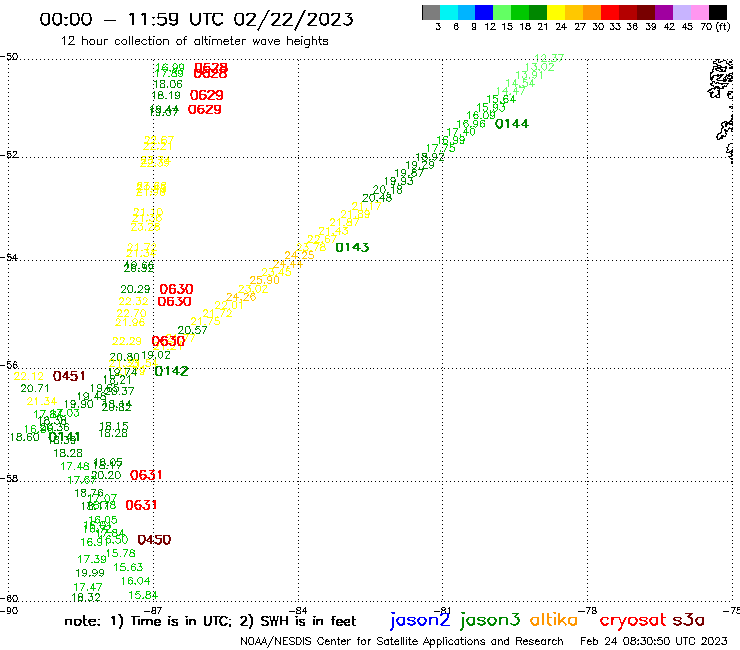Image resolution: width=740 pixels, height=650 pixels.
Task: Click the -58 latitude axis label
Action: (x=9, y=478)
